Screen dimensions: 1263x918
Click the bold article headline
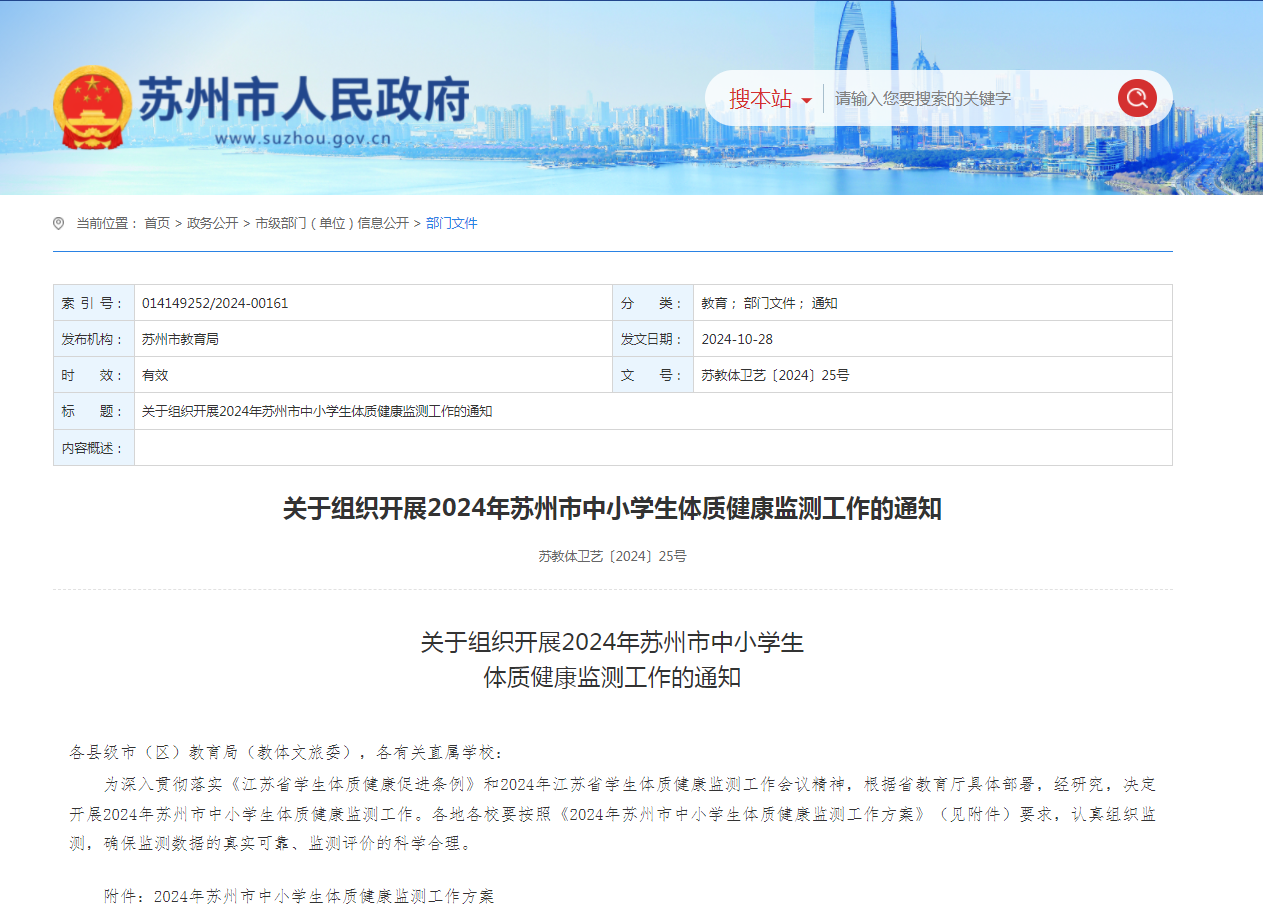[612, 509]
